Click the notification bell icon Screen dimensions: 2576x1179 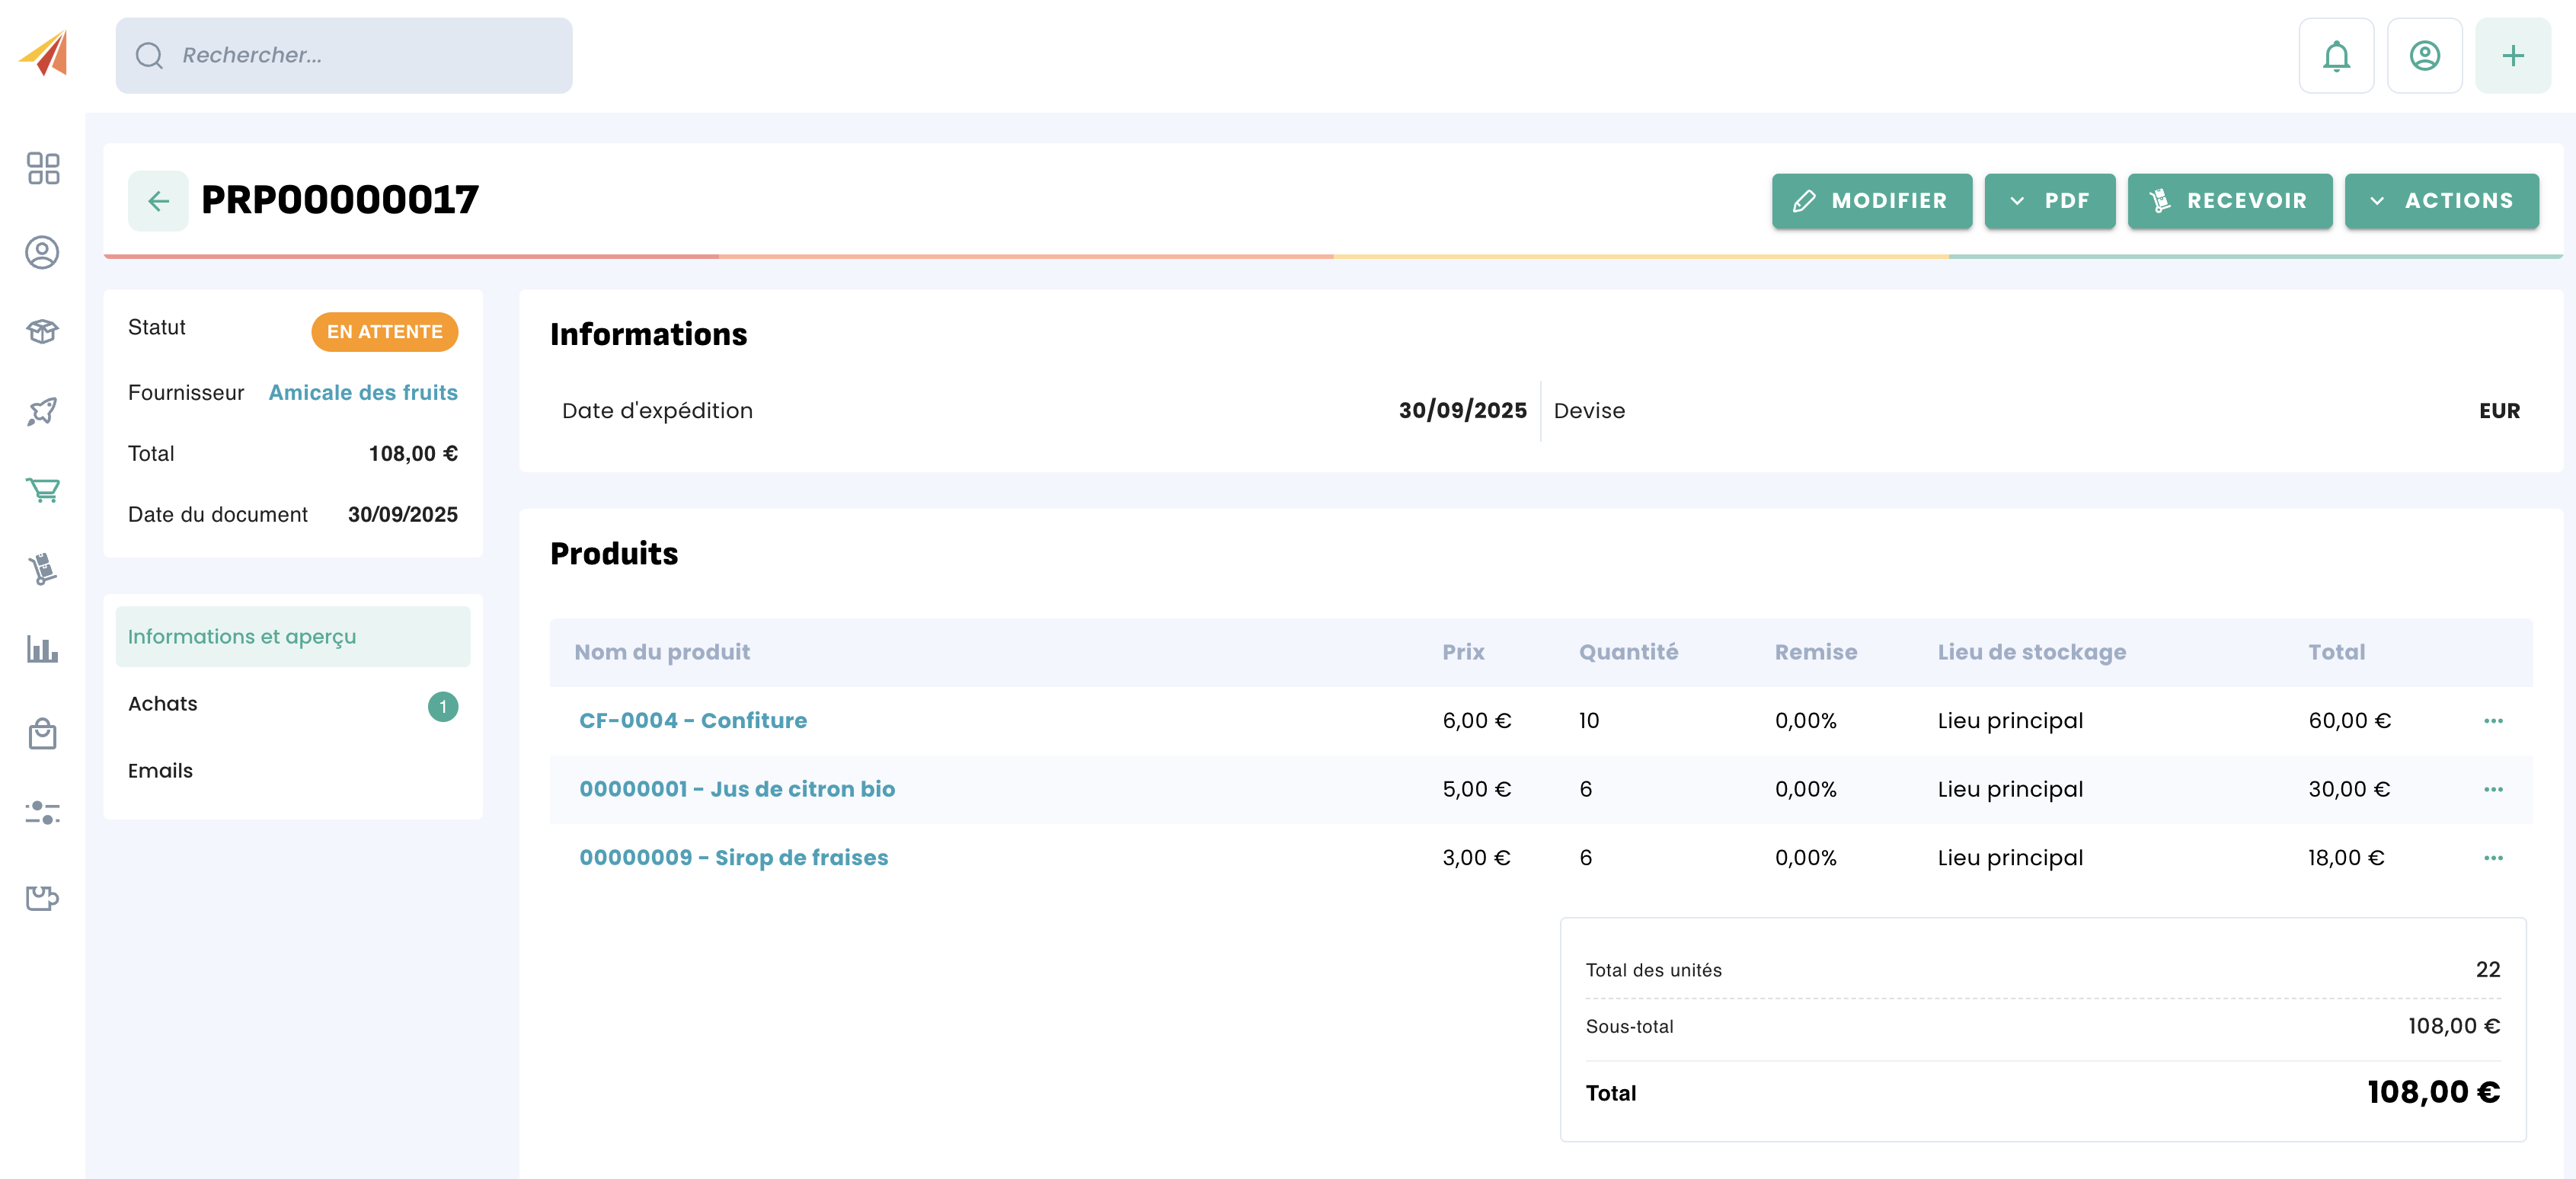(2335, 56)
